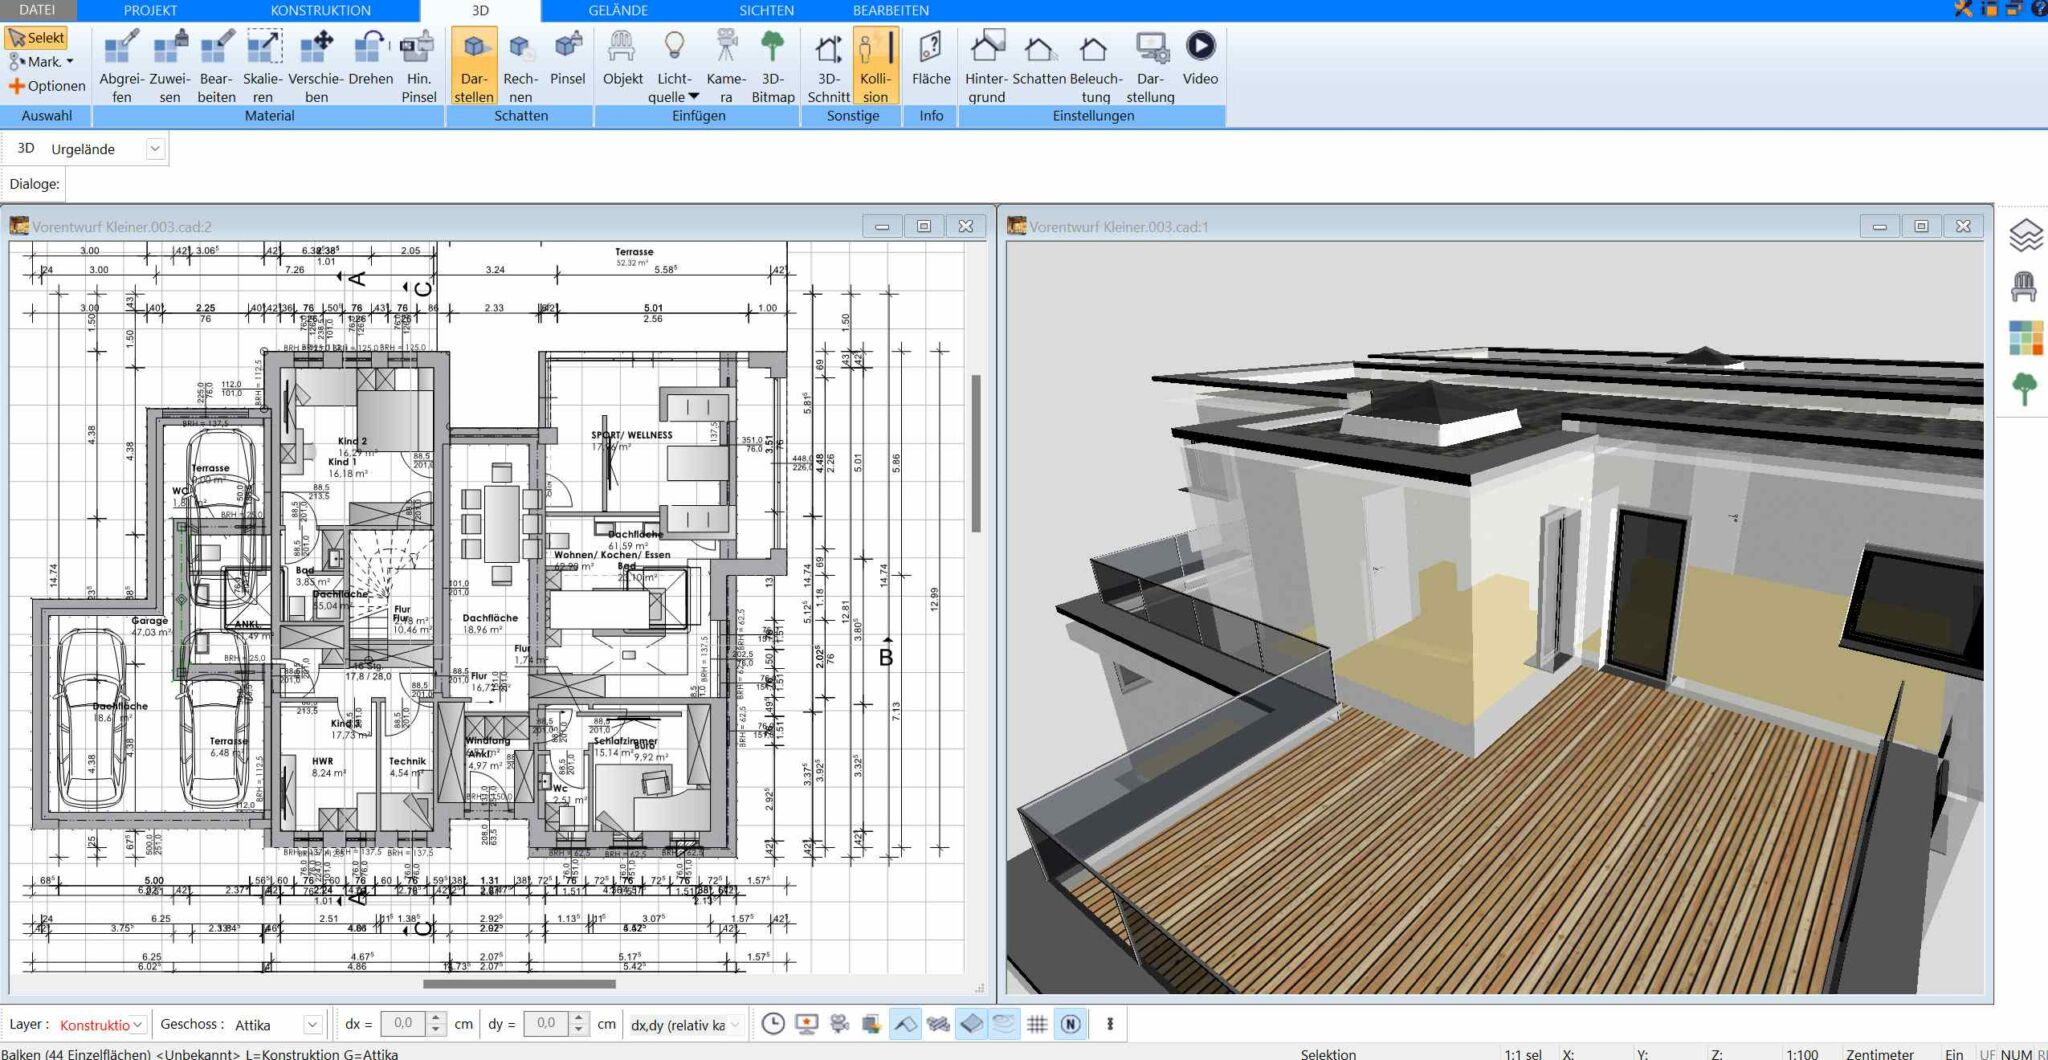
Task: Open the KONSTRUKTION ribbon tab
Action: click(319, 10)
